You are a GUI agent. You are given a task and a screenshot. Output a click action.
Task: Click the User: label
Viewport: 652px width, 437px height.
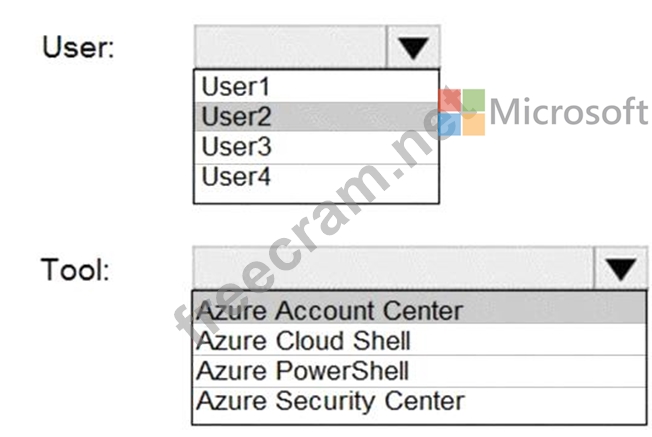point(78,47)
